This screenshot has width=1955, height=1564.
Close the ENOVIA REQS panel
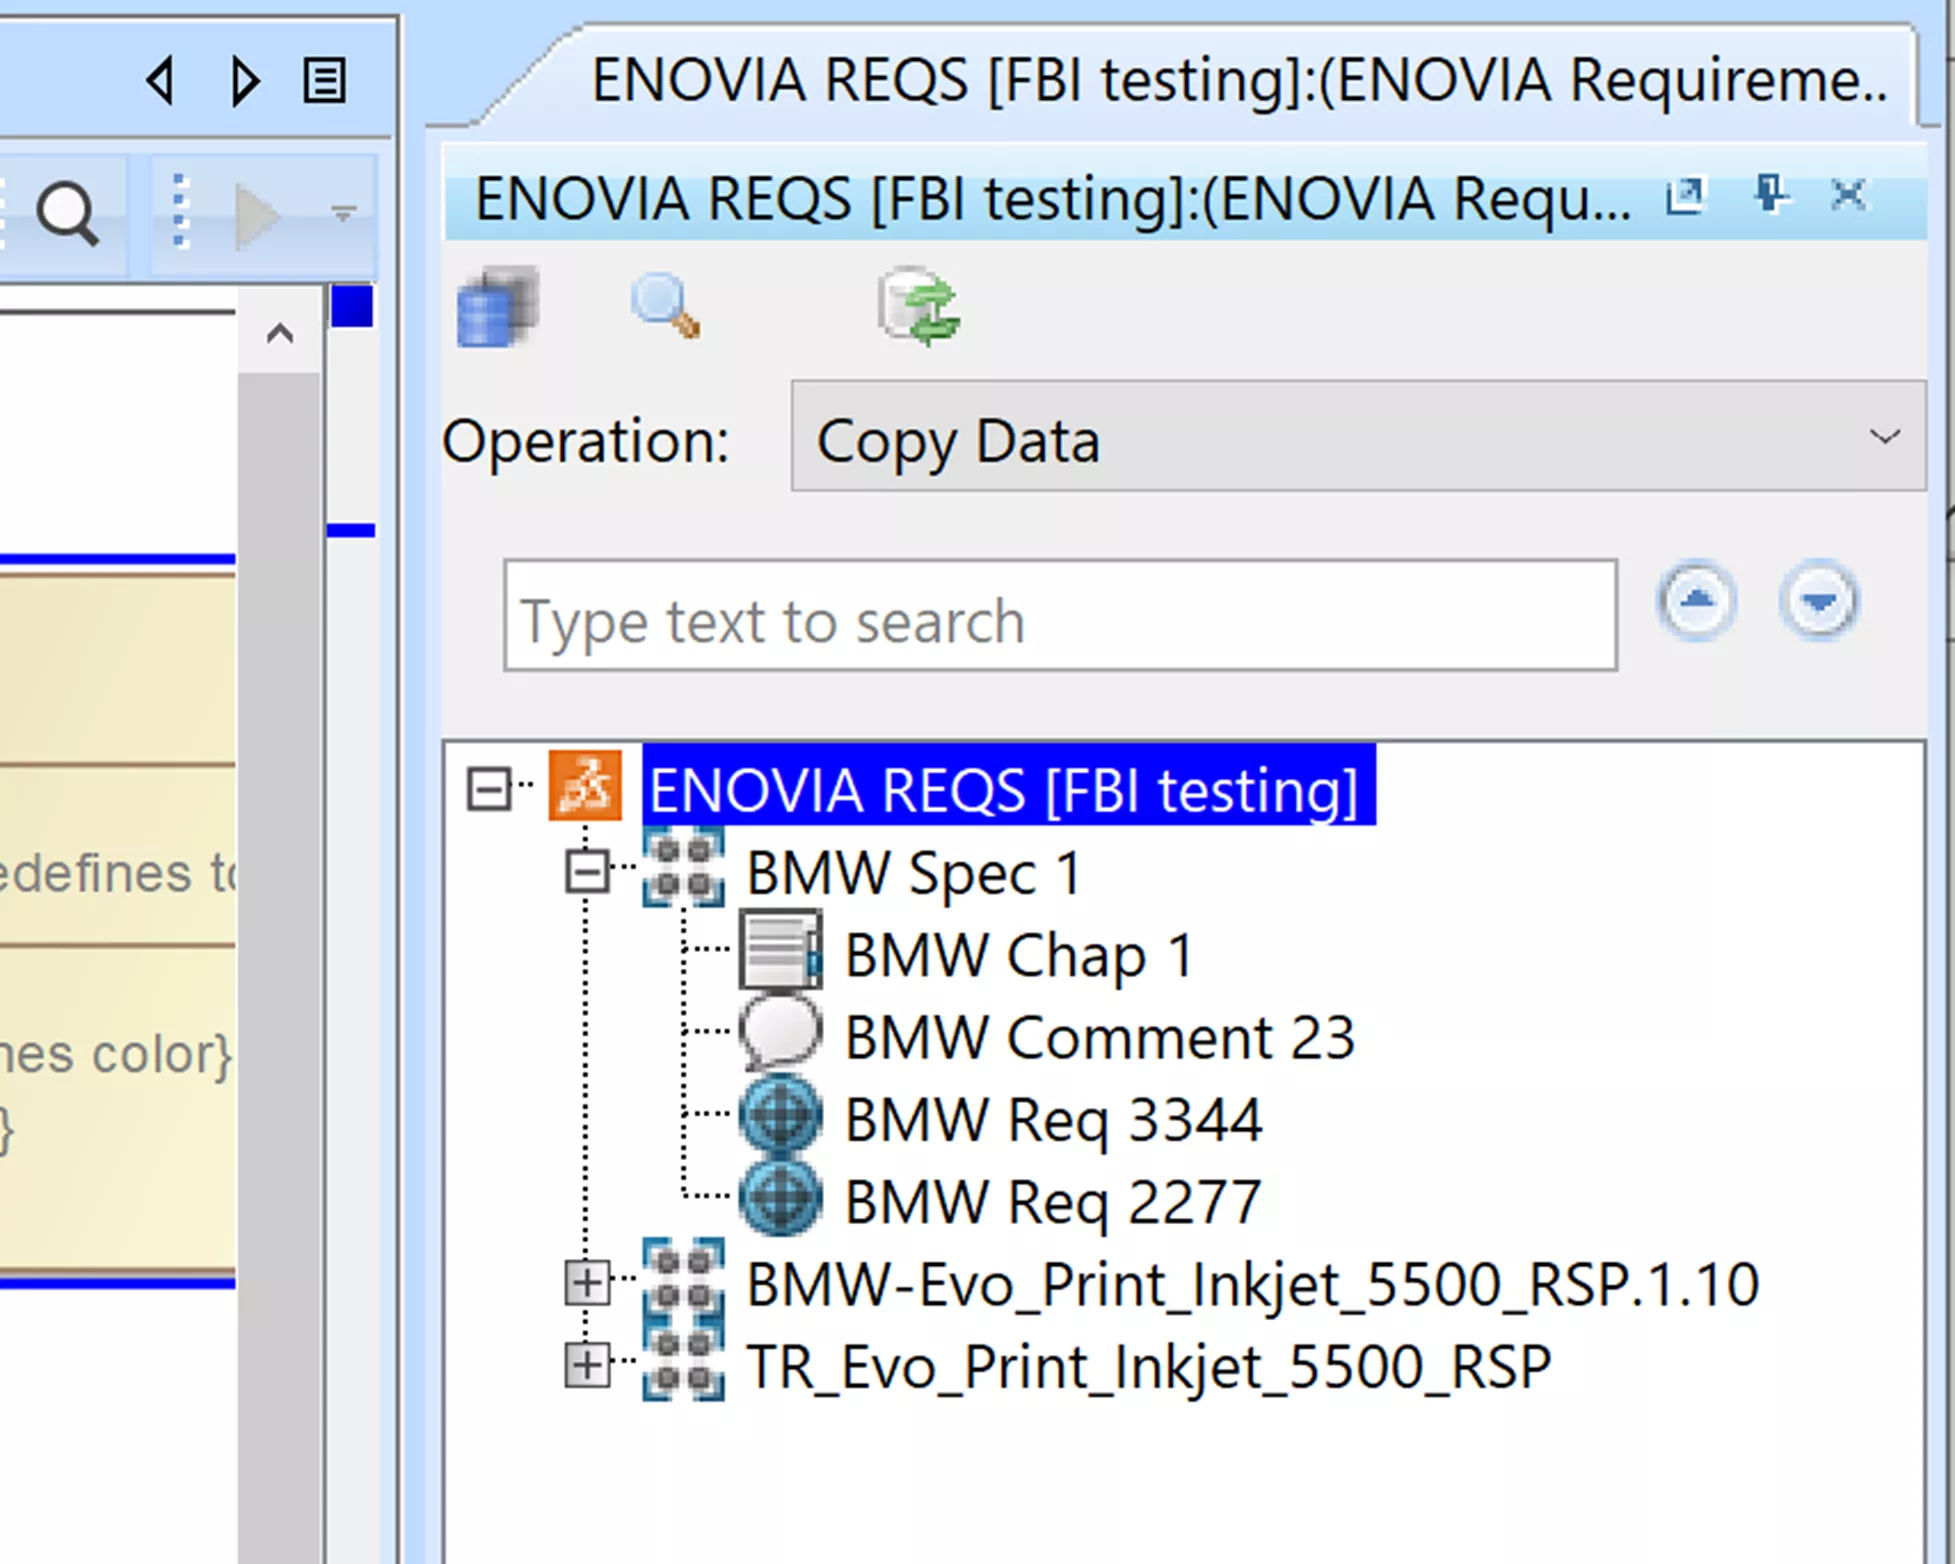[x=1848, y=194]
